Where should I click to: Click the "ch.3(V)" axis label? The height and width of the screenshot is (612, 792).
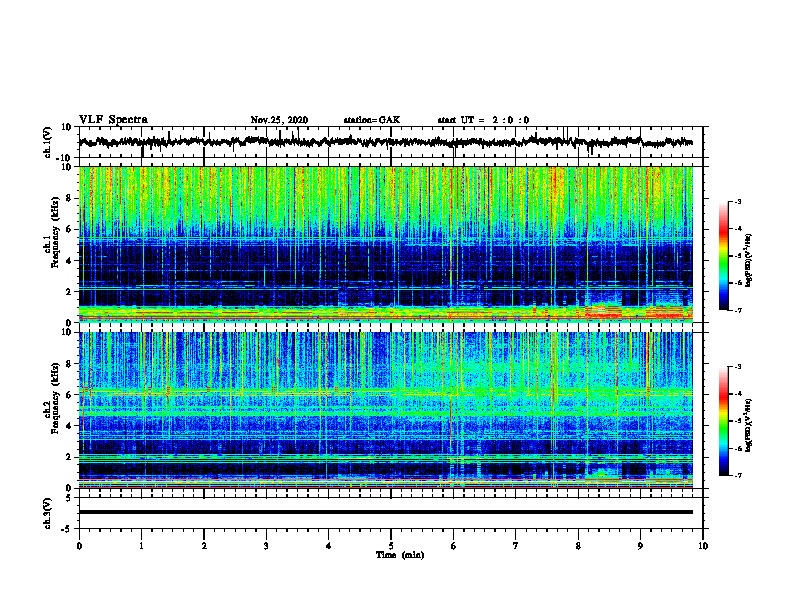point(48,513)
